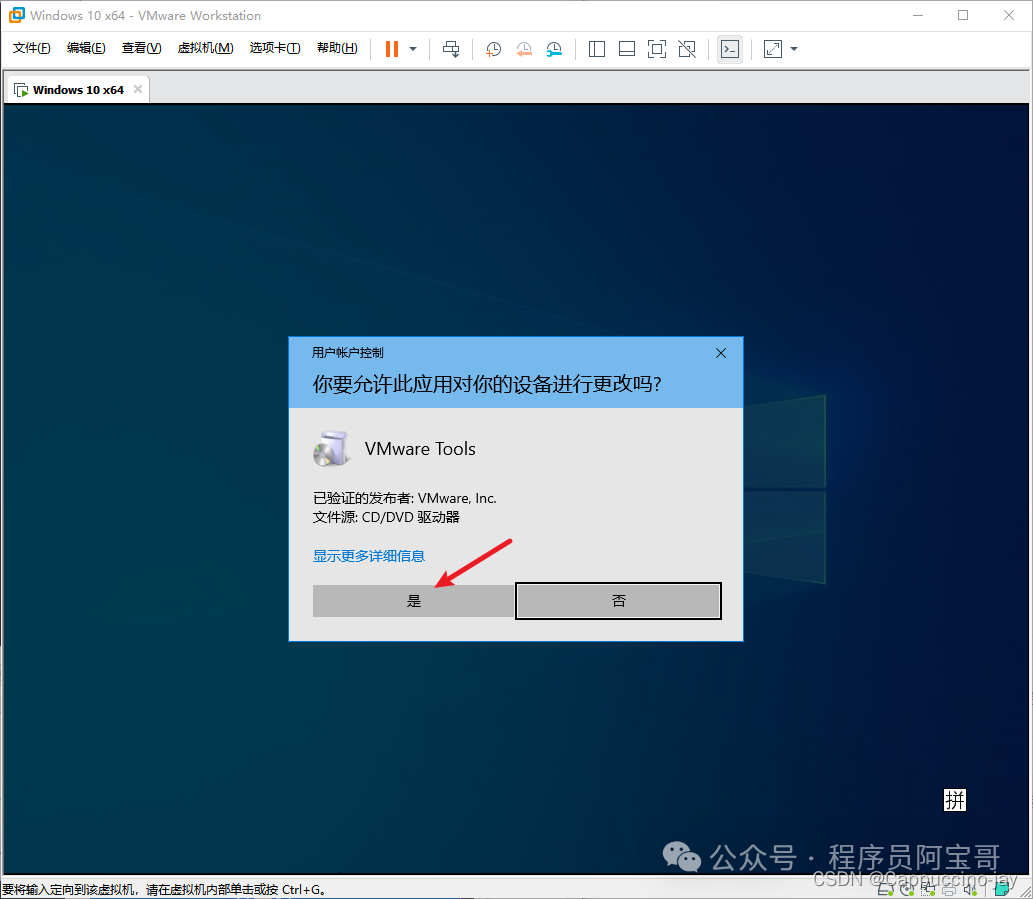Viewport: 1033px width, 899px height.
Task: Click the stretch guest display icon
Action: click(772, 49)
